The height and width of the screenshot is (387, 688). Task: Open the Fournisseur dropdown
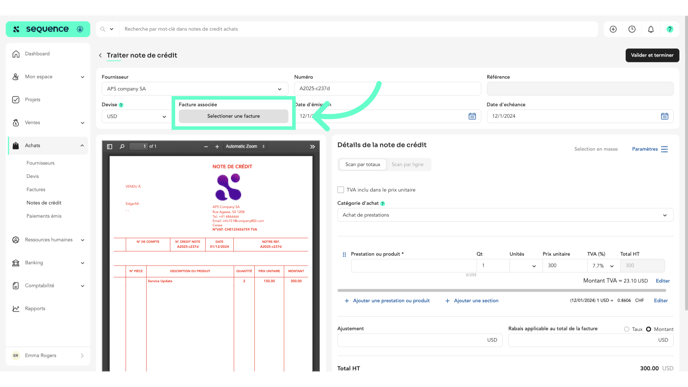pos(194,89)
